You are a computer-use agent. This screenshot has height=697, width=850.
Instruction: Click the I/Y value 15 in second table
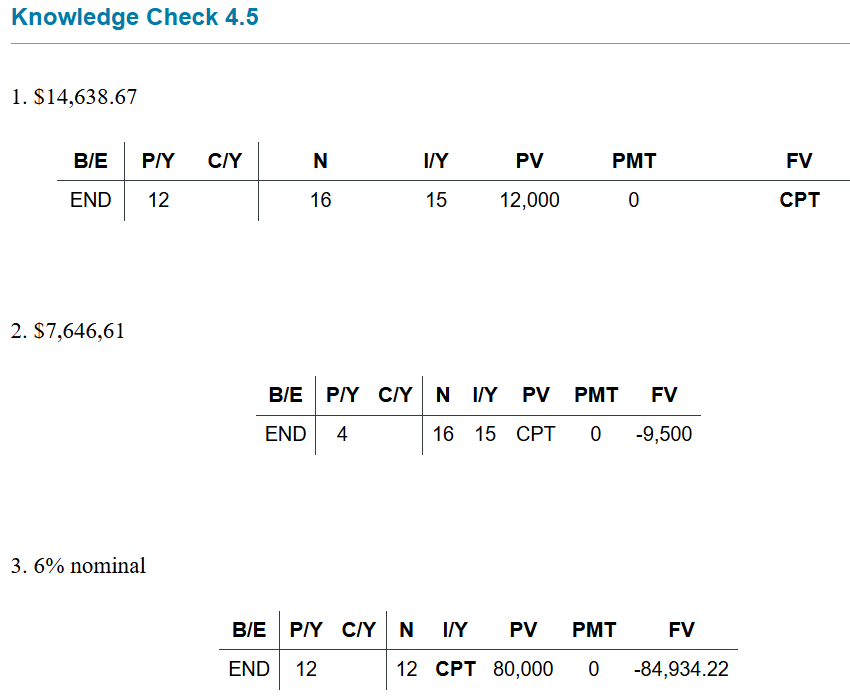(x=485, y=434)
